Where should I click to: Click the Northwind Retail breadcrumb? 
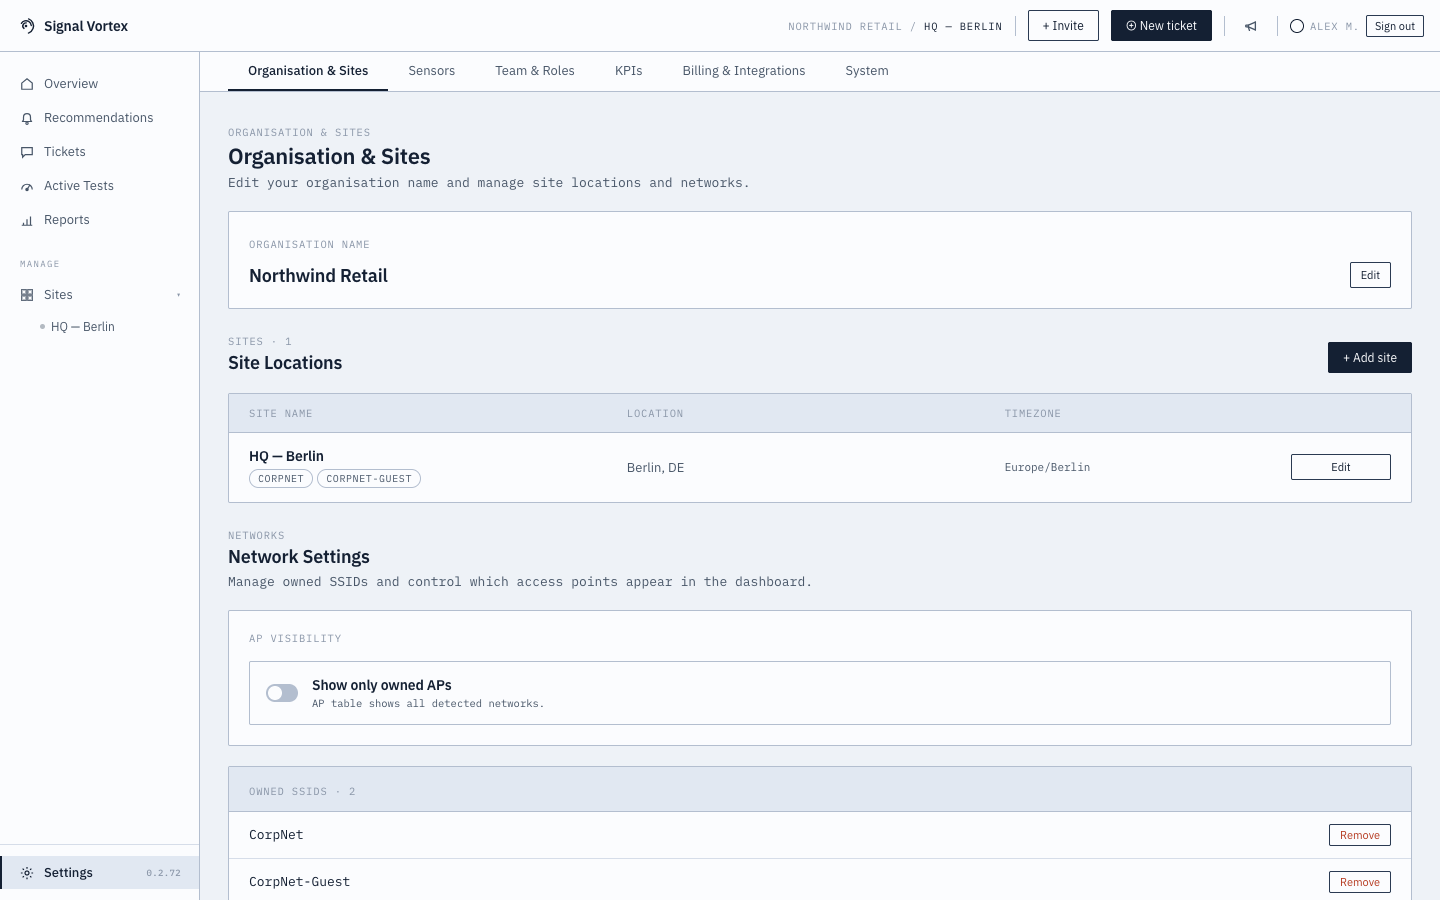[845, 27]
